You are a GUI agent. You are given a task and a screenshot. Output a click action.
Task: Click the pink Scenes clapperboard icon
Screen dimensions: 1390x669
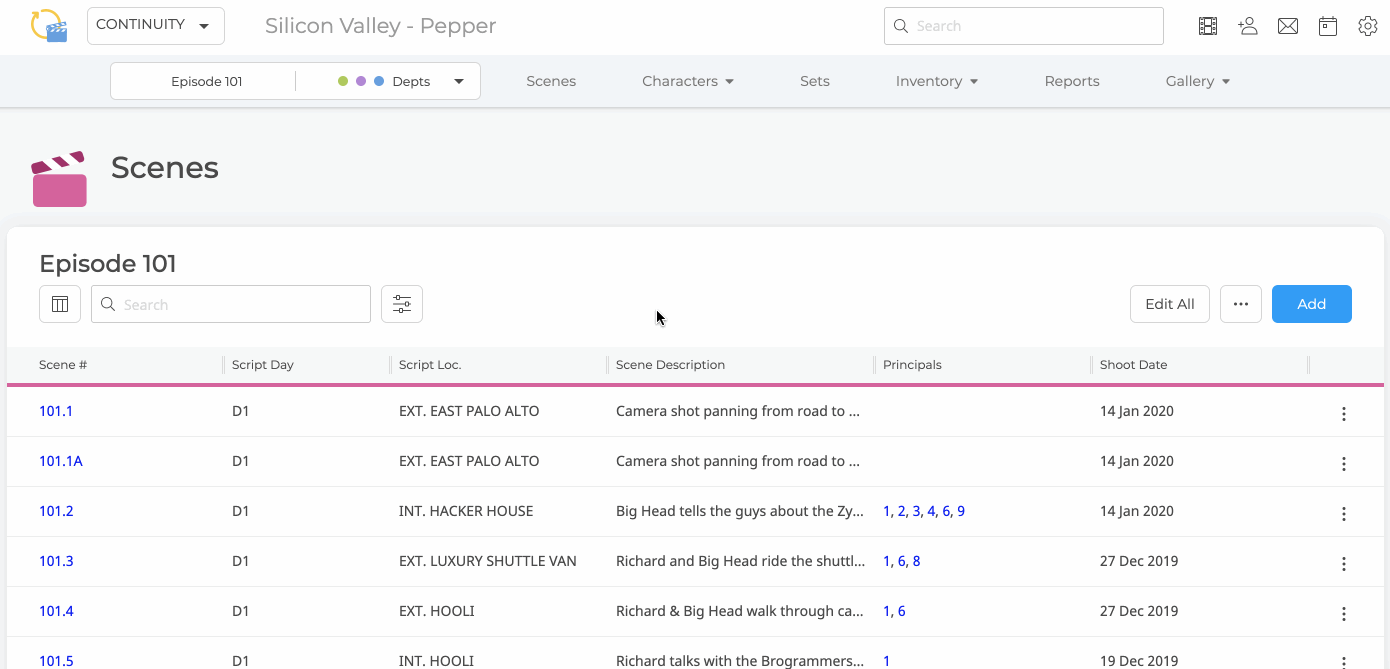pyautogui.click(x=59, y=179)
